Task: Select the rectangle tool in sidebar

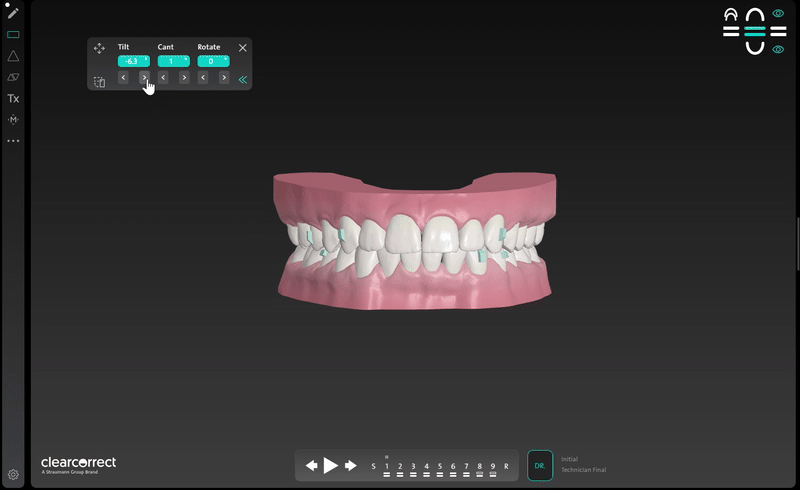Action: point(13,35)
